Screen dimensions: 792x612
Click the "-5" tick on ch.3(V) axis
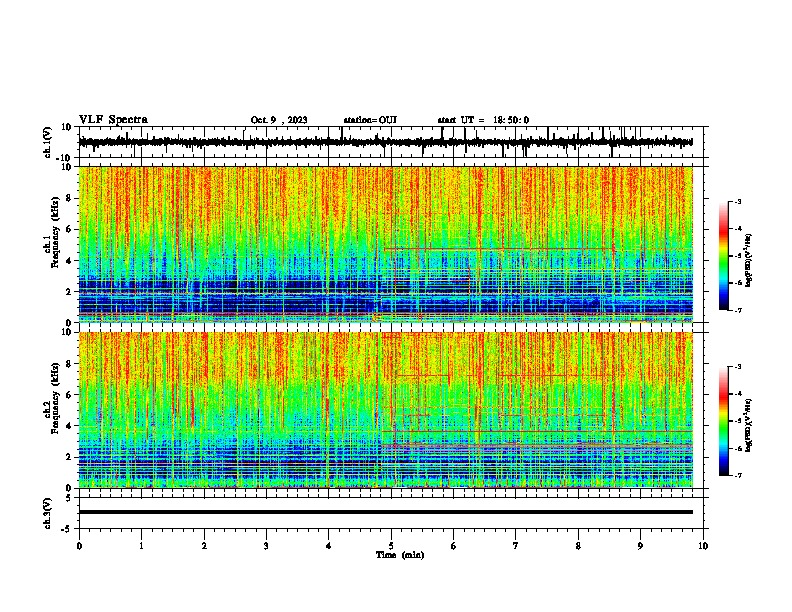(x=68, y=529)
